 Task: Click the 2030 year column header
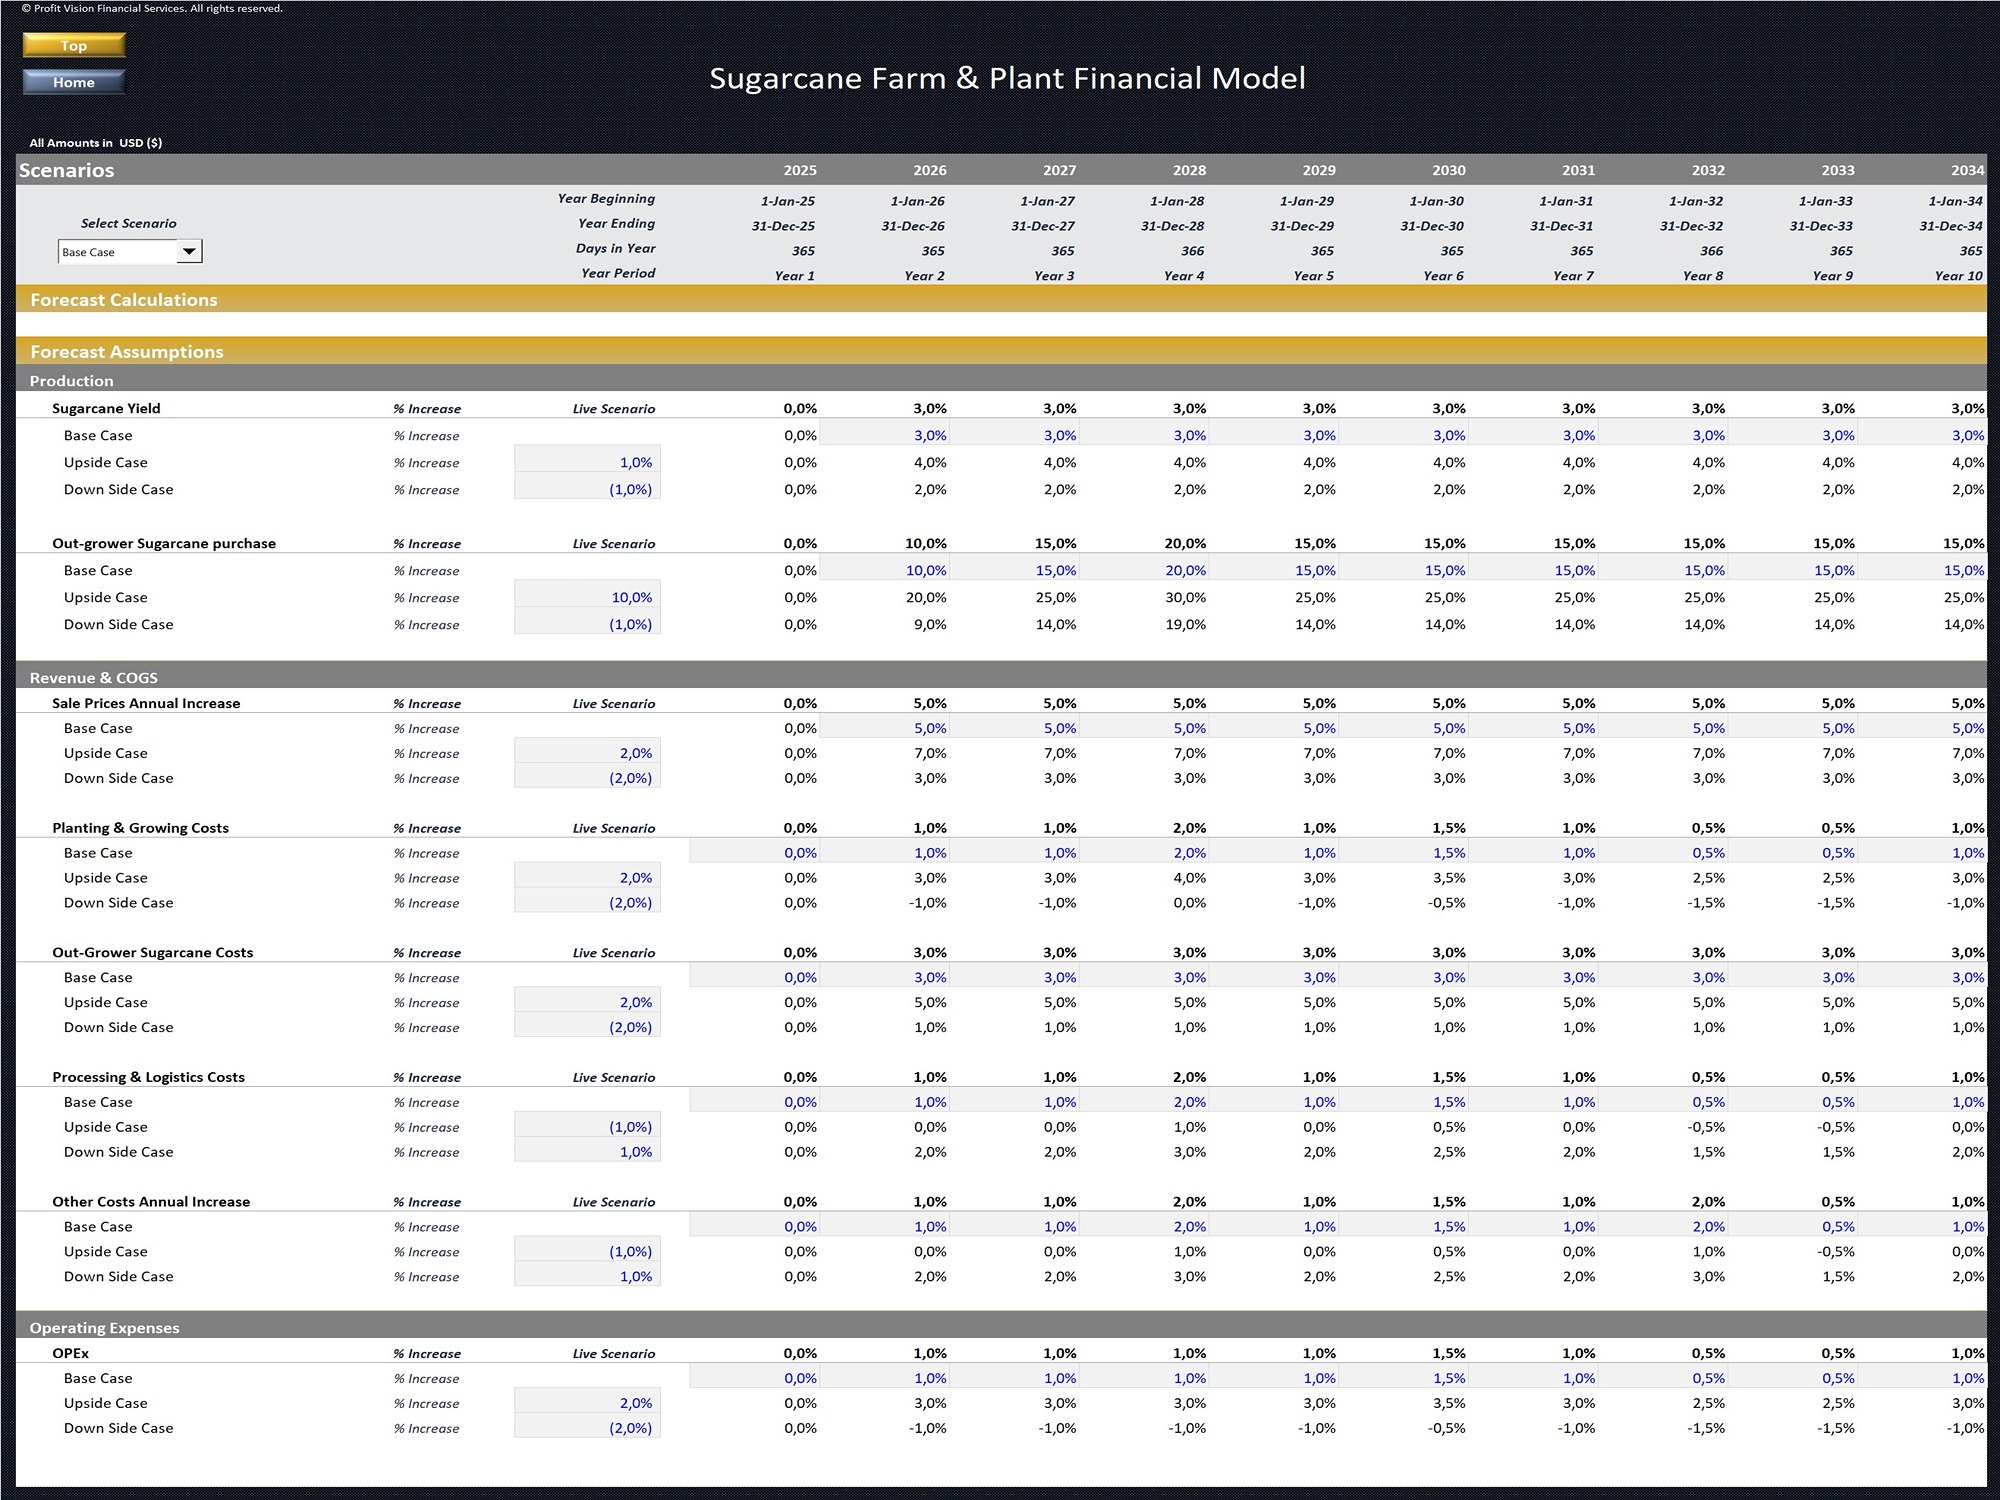pyautogui.click(x=1449, y=170)
